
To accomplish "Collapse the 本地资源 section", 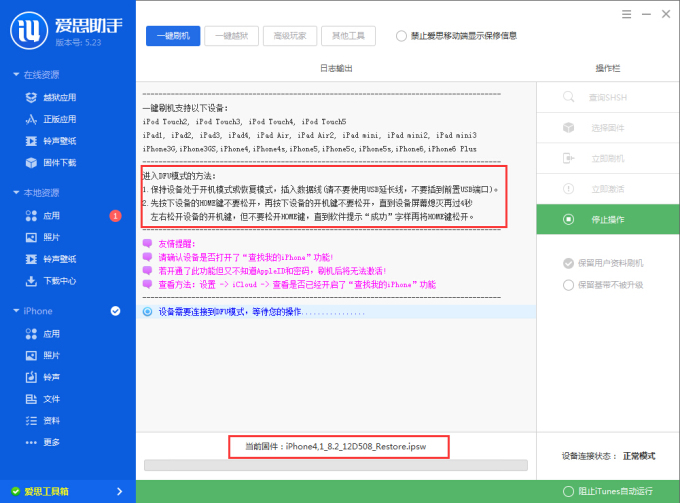I will coord(16,192).
